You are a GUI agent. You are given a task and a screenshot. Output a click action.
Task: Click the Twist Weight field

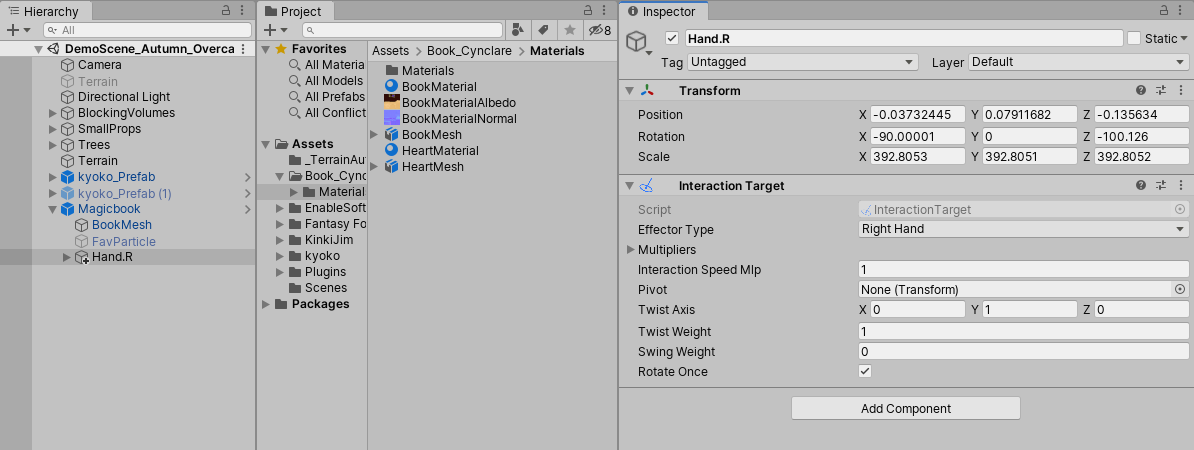click(x=1023, y=331)
